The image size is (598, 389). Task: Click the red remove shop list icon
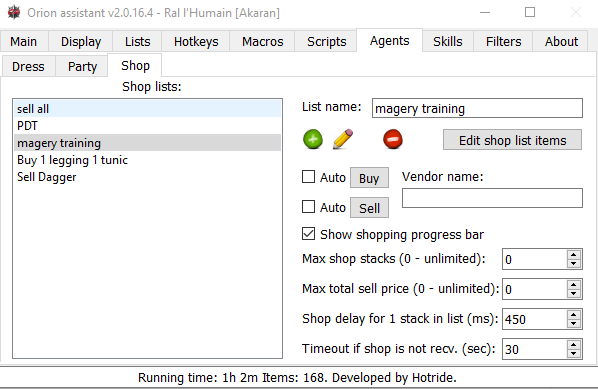[393, 139]
